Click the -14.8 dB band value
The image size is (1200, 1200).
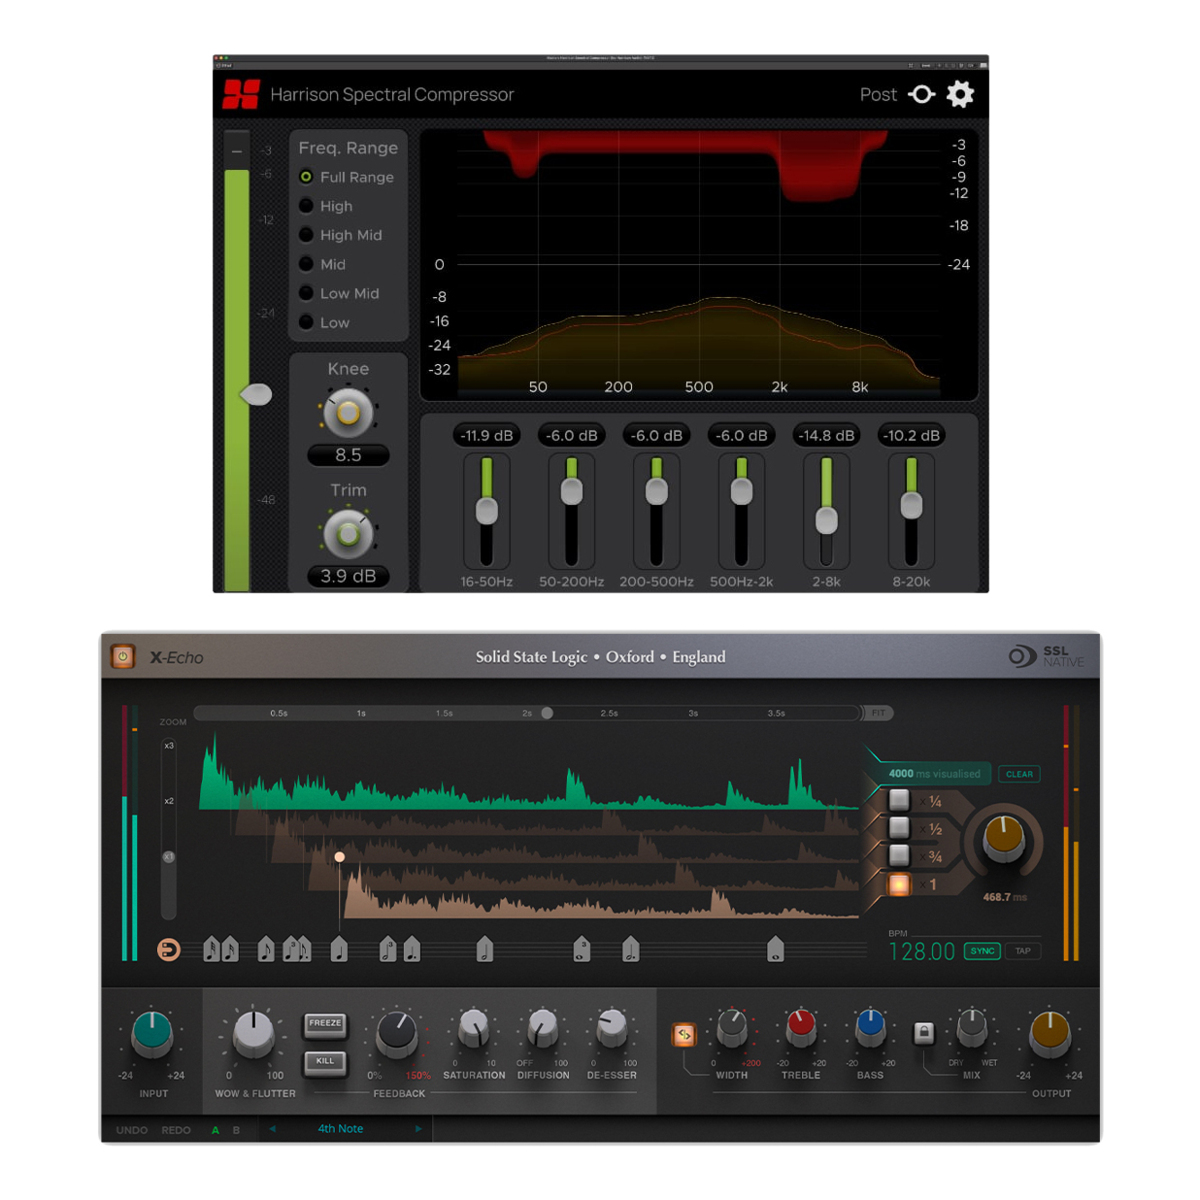pos(826,435)
